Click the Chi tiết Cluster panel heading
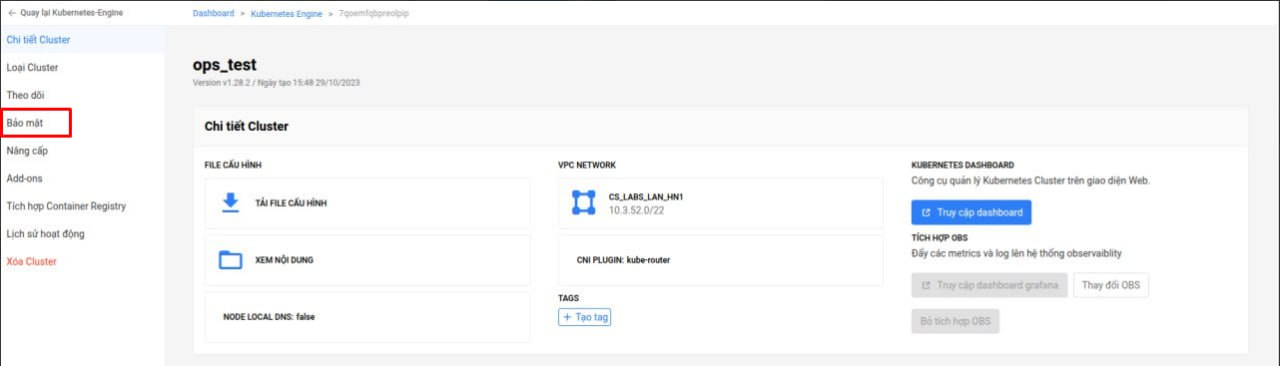This screenshot has width=1280, height=366. click(246, 127)
